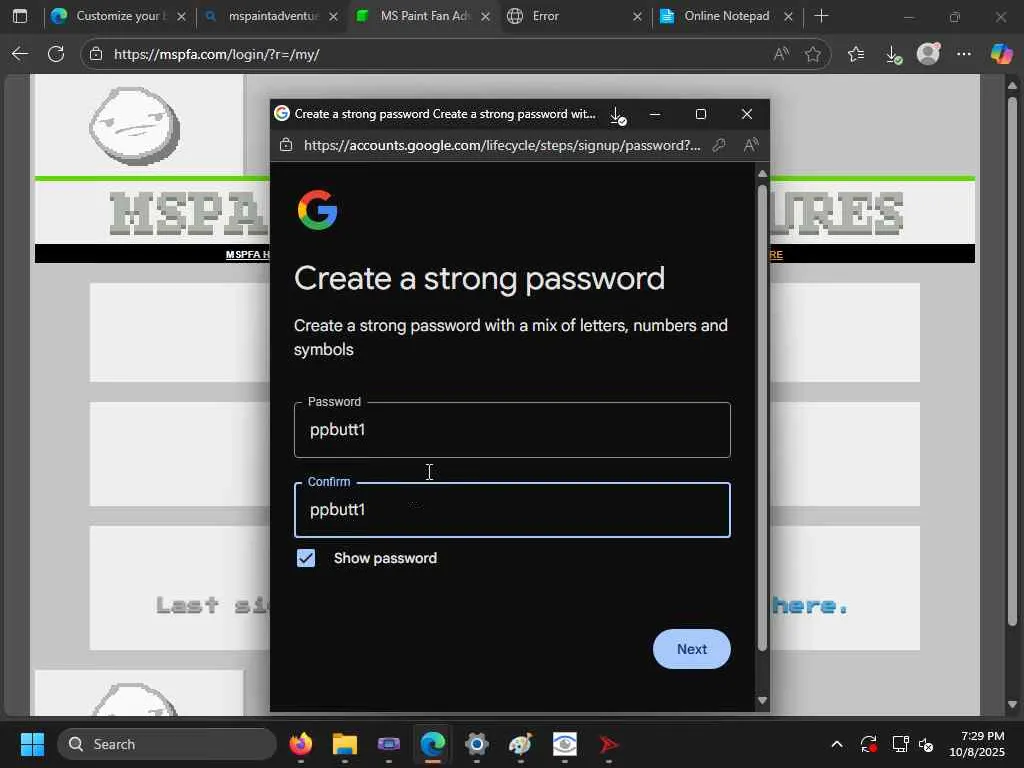Image resolution: width=1024 pixels, height=768 pixels.
Task: Open Read aloud icon in popup address bar
Action: click(x=751, y=145)
